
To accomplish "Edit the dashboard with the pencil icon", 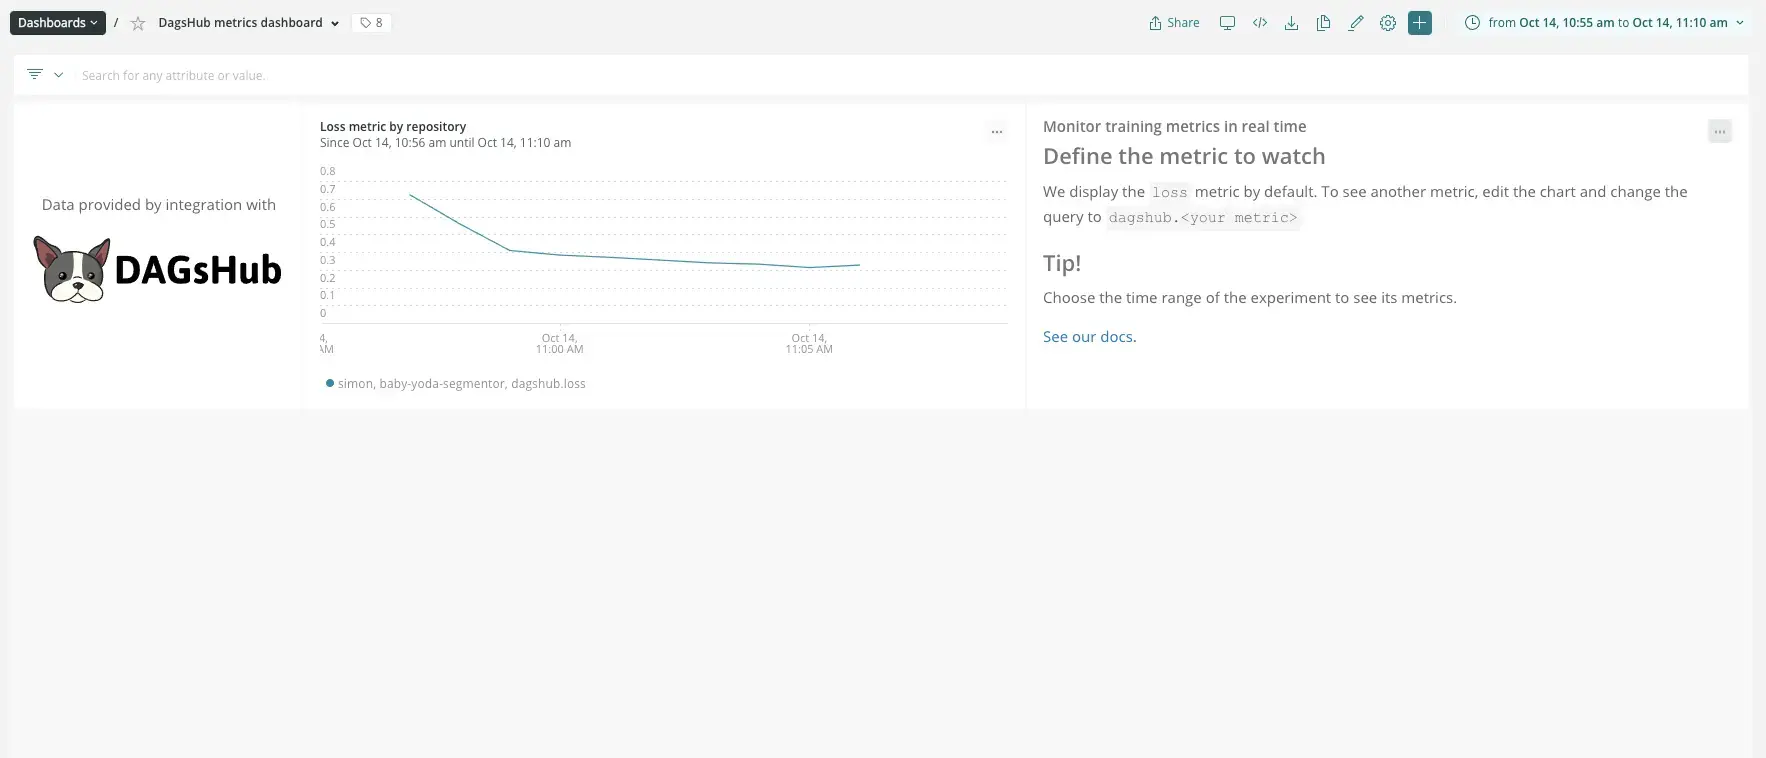I will 1356,23.
